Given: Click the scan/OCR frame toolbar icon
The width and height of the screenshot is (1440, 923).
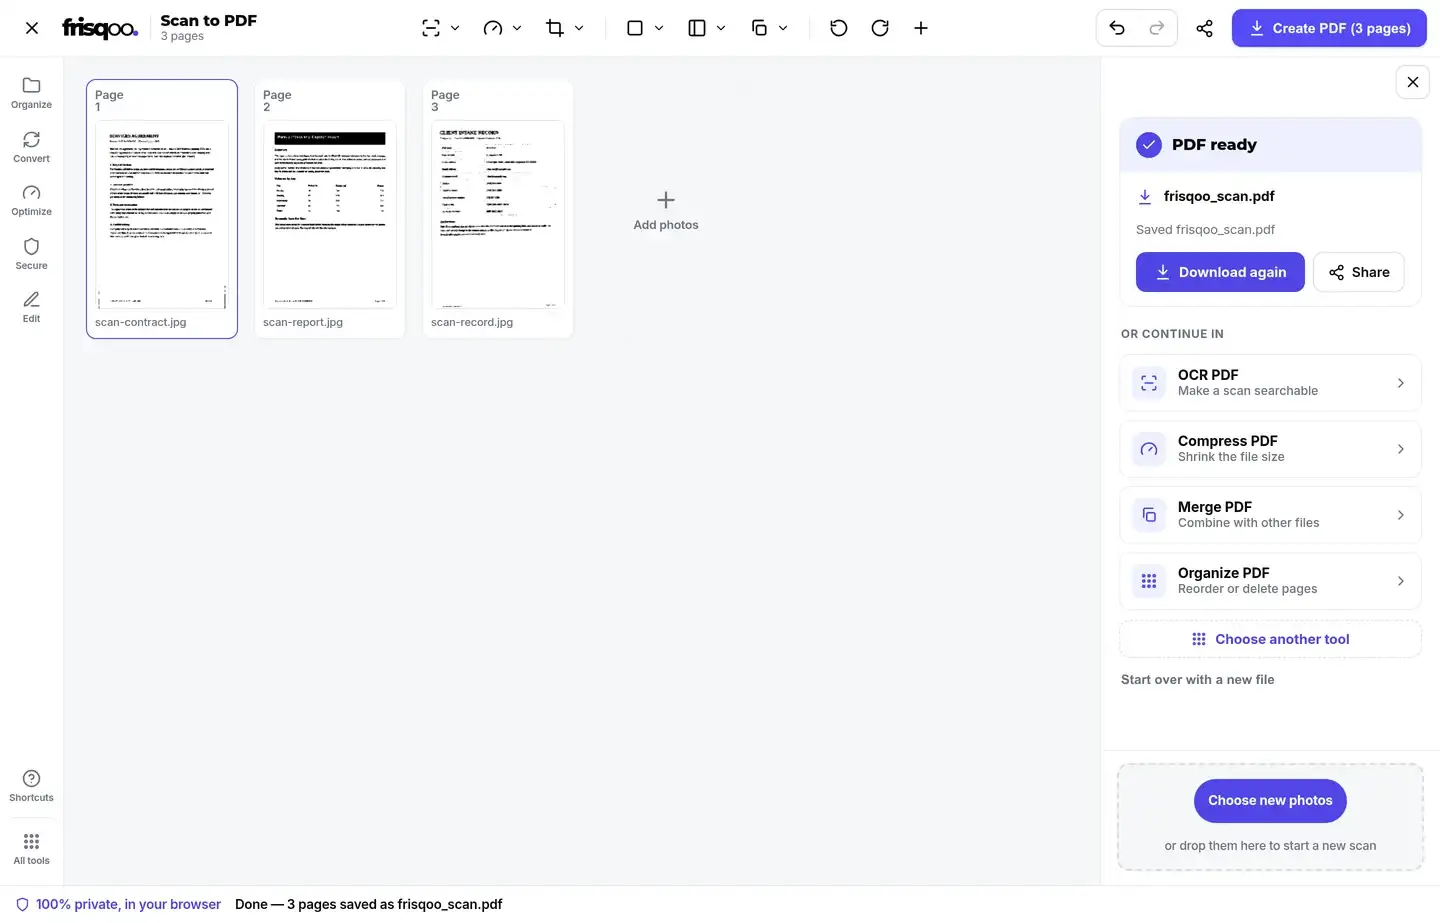Looking at the screenshot, I should (x=431, y=28).
